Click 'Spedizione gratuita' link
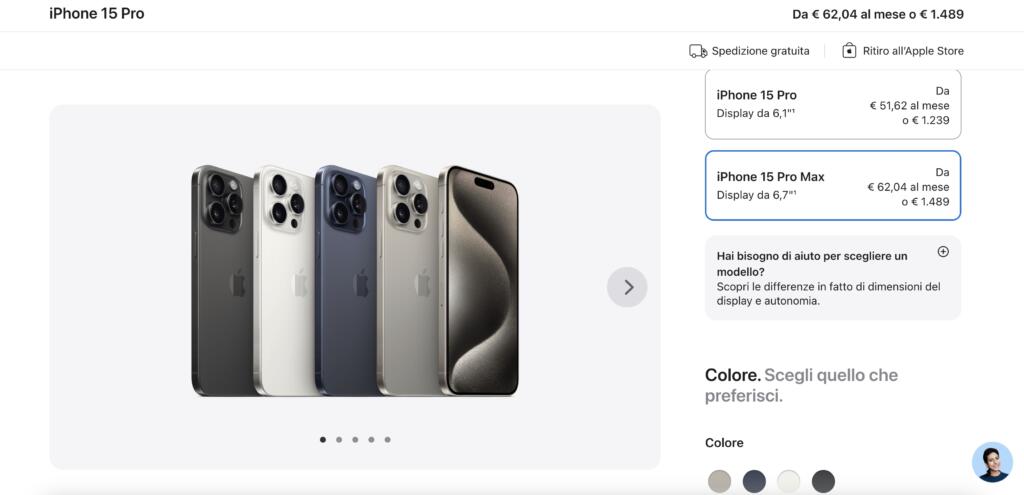The width and height of the screenshot is (1024, 495). tap(760, 51)
